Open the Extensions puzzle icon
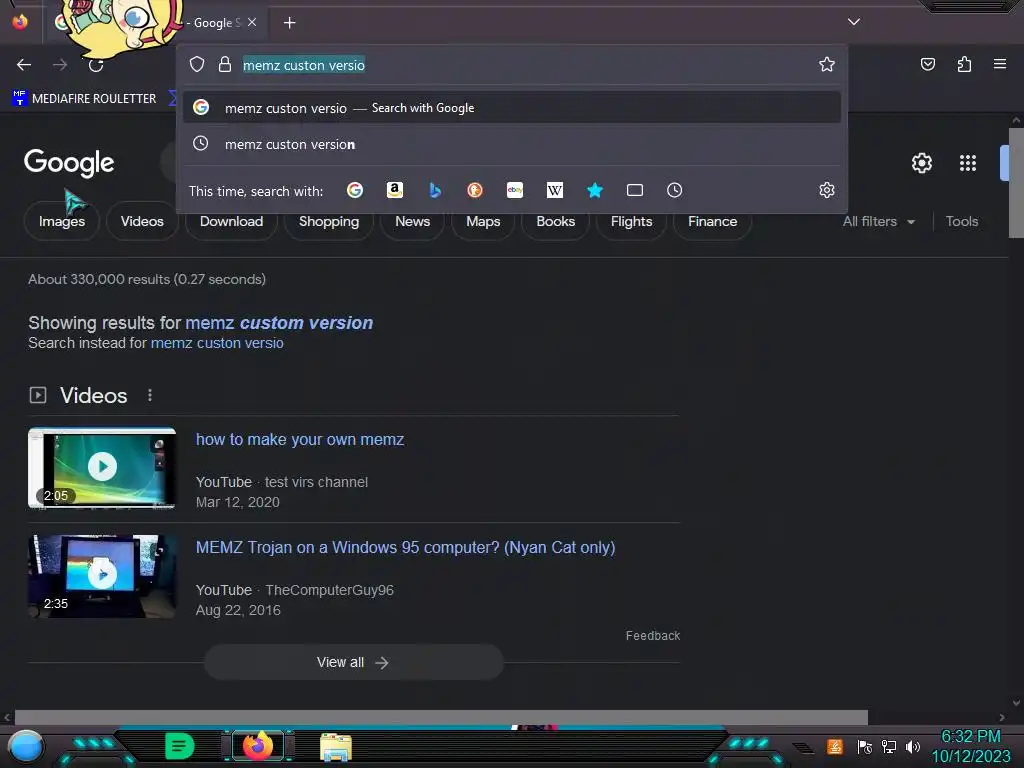 964,64
